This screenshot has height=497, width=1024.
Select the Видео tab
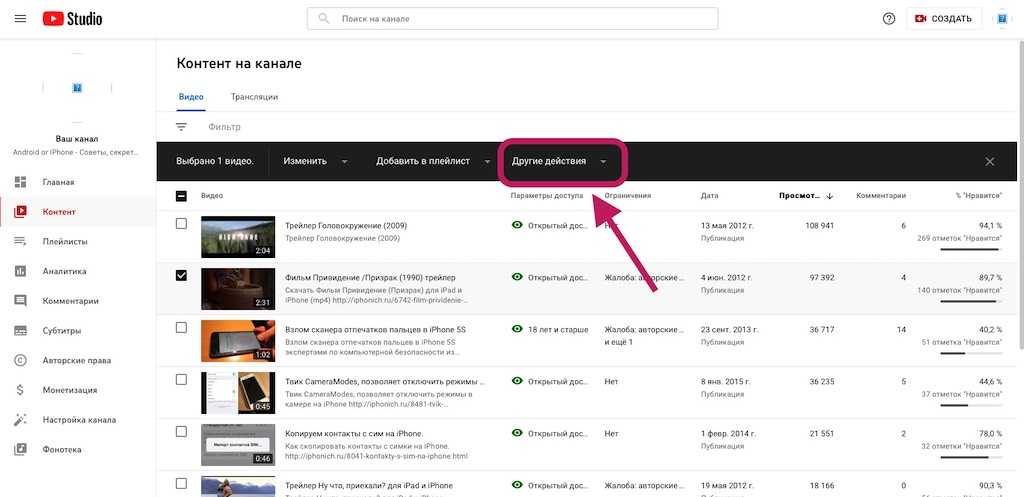tap(190, 97)
